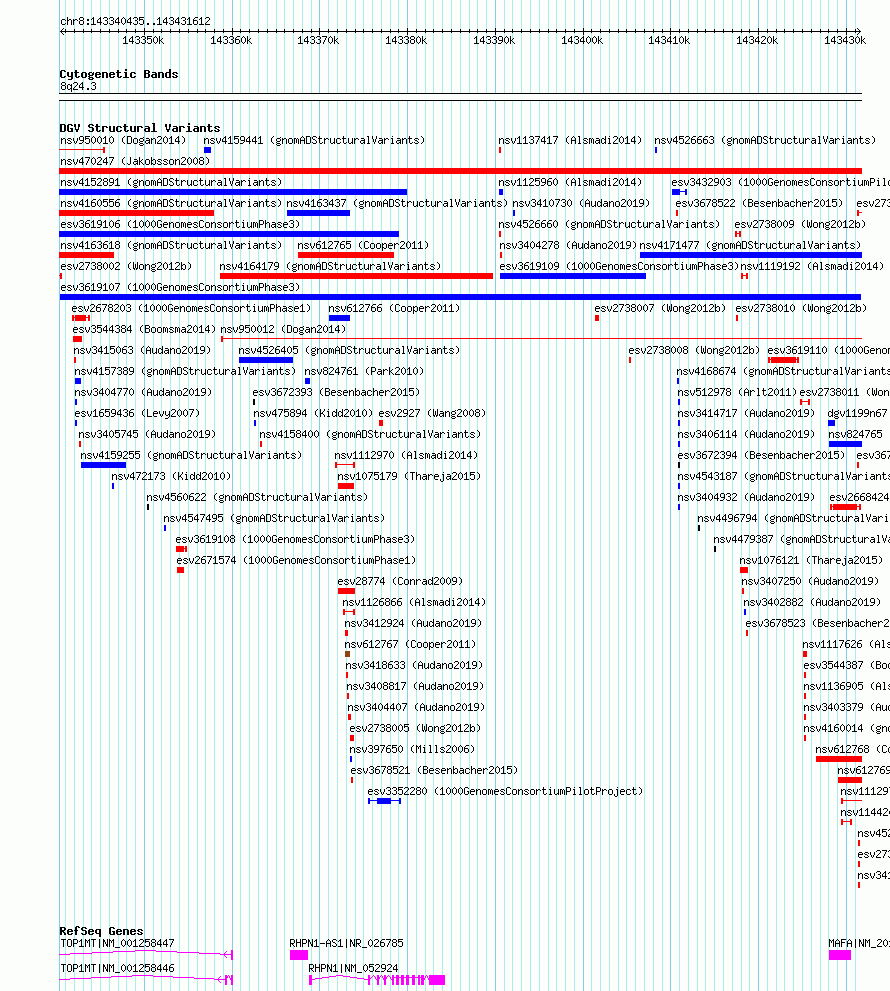Open variant nsv612767 (Cooper2011)
This screenshot has height=991, width=890.
pyautogui.click(x=411, y=645)
